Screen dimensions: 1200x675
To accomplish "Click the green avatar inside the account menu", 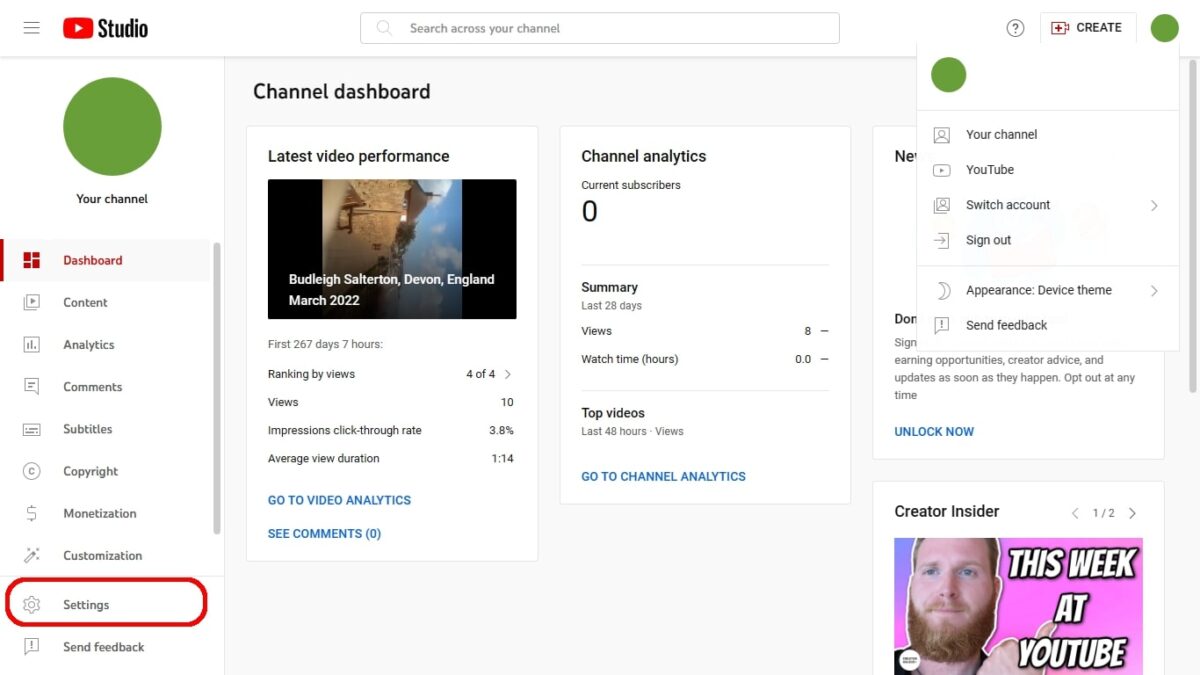I will click(948, 75).
